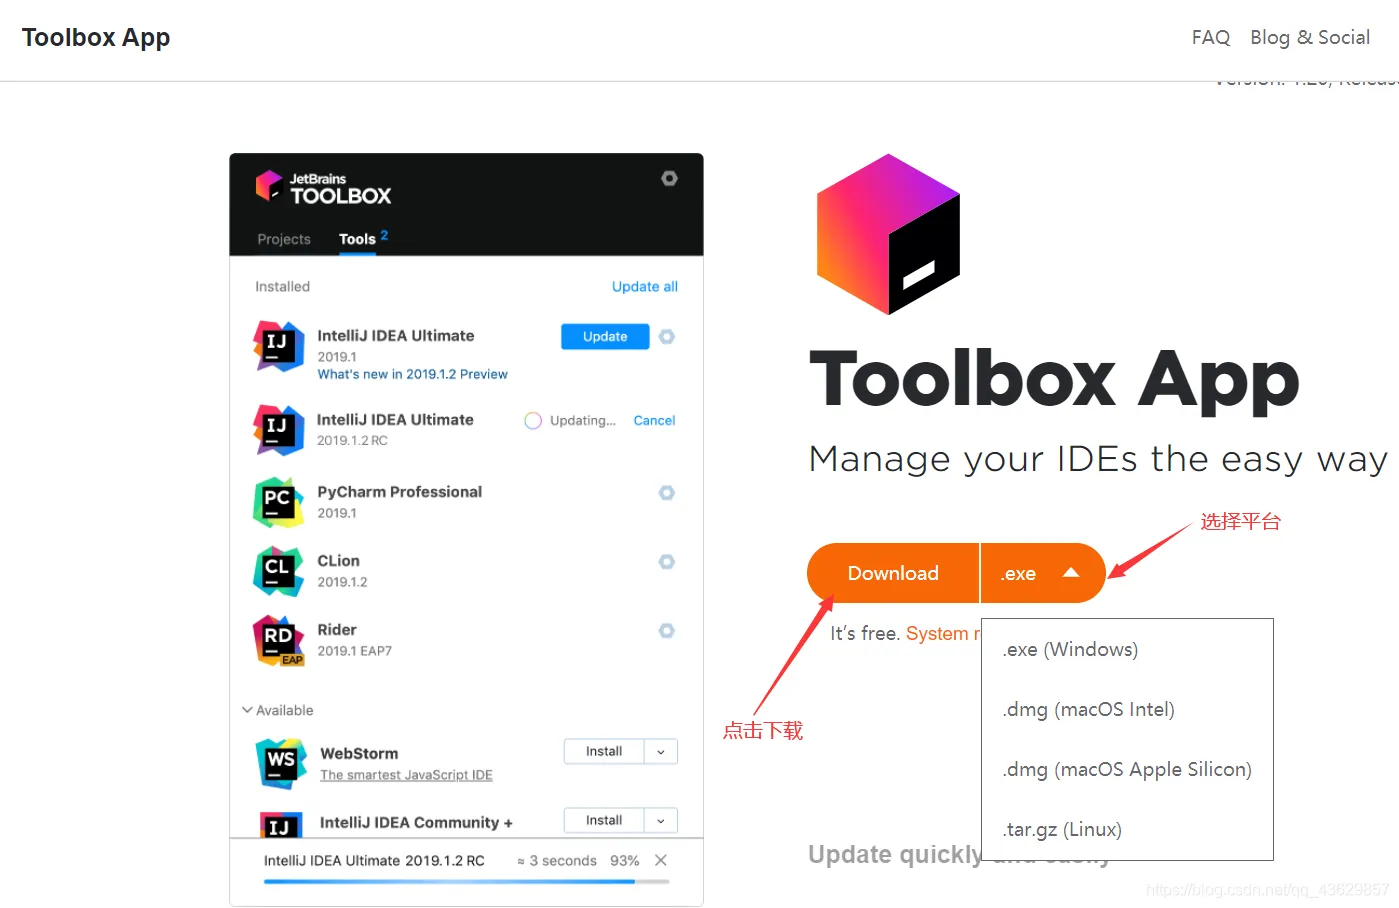
Task: Open Blog & Social menu
Action: click(1310, 37)
